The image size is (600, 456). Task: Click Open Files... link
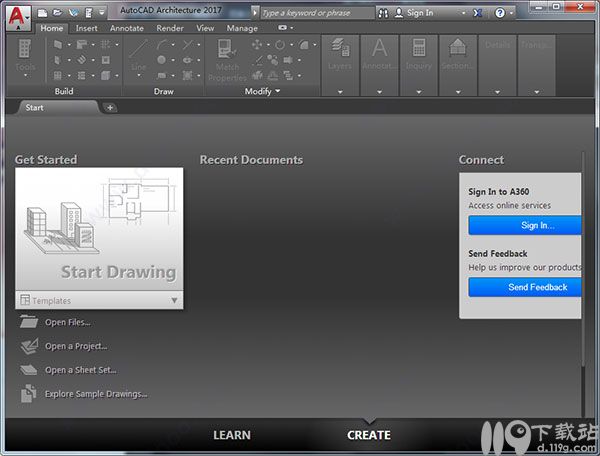[68, 322]
